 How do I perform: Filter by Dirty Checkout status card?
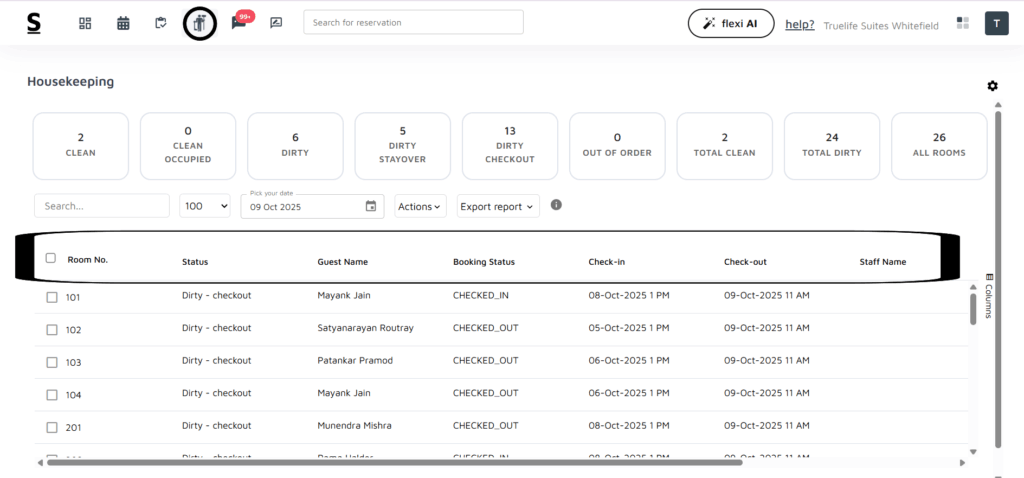point(510,146)
